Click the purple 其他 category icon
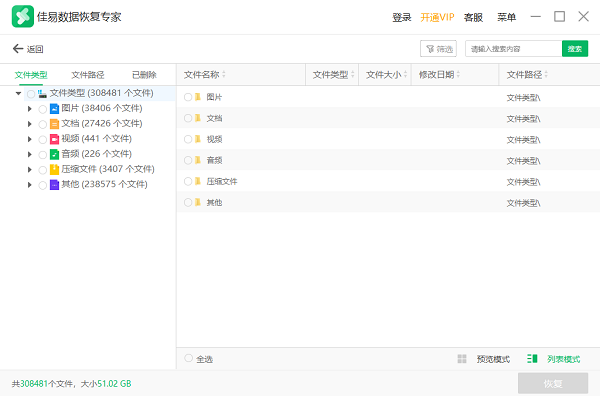The height and width of the screenshot is (396, 600). 54,185
